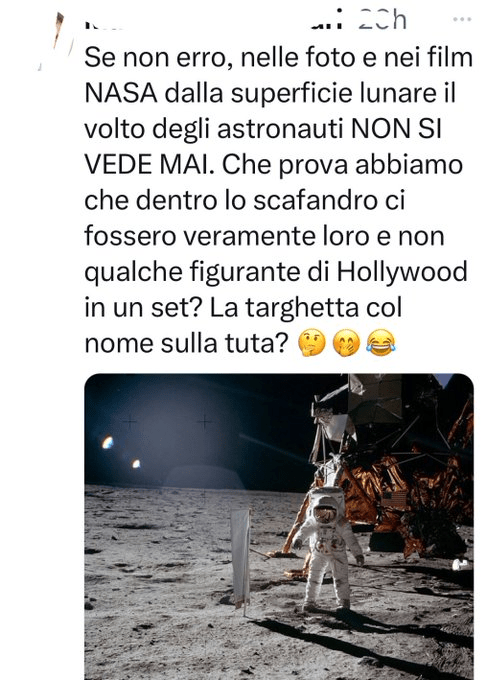Open the three-dot more options menu
Image resolution: width=487 pixels, height=680 pixels.
461,19
